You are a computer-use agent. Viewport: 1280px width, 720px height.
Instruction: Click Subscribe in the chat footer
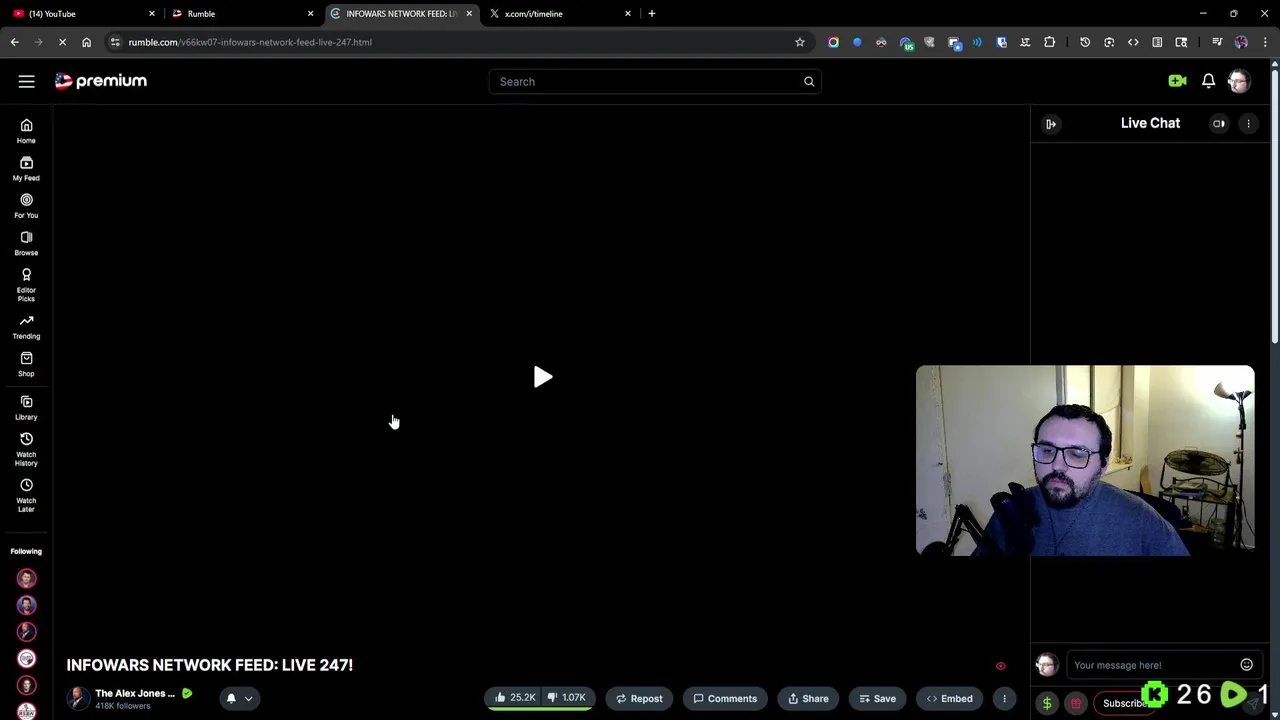coord(1124,703)
